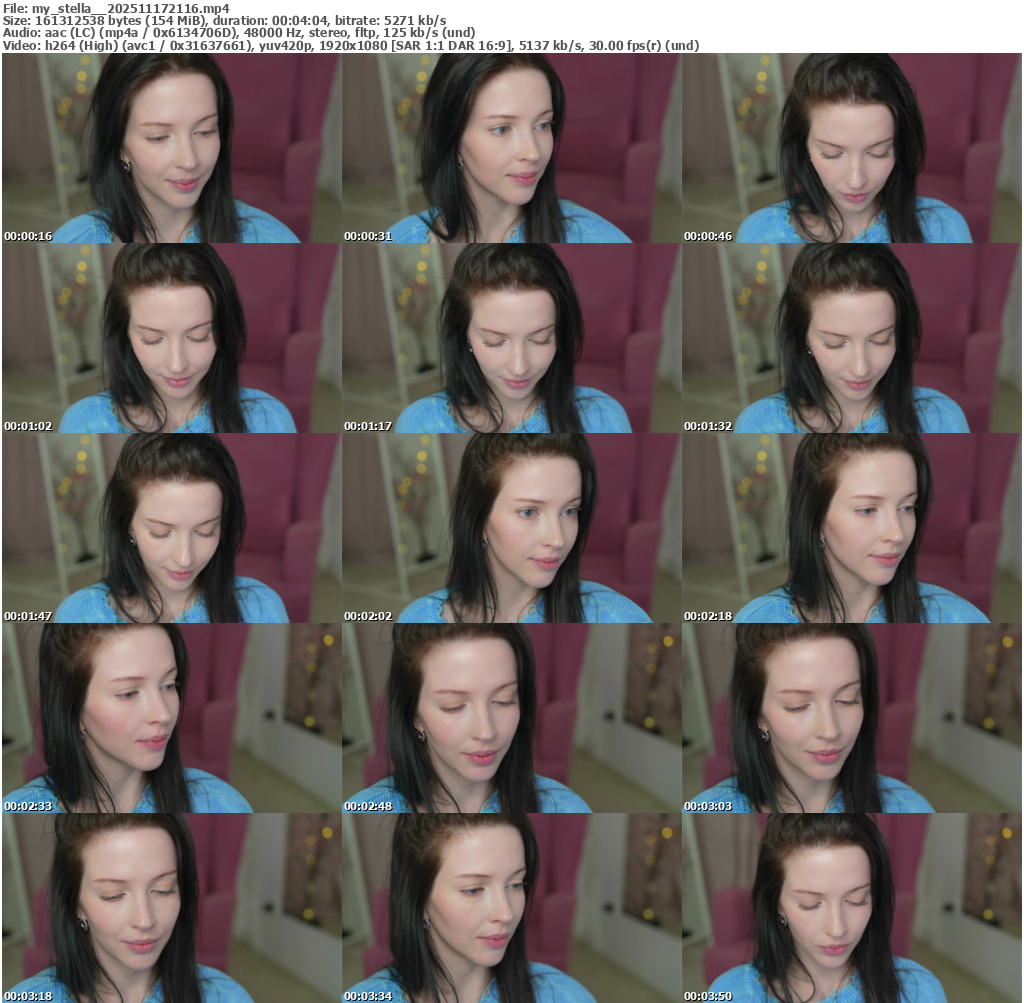Click the Audio line with aac (LC)
The image size is (1024, 1003).
point(239,33)
